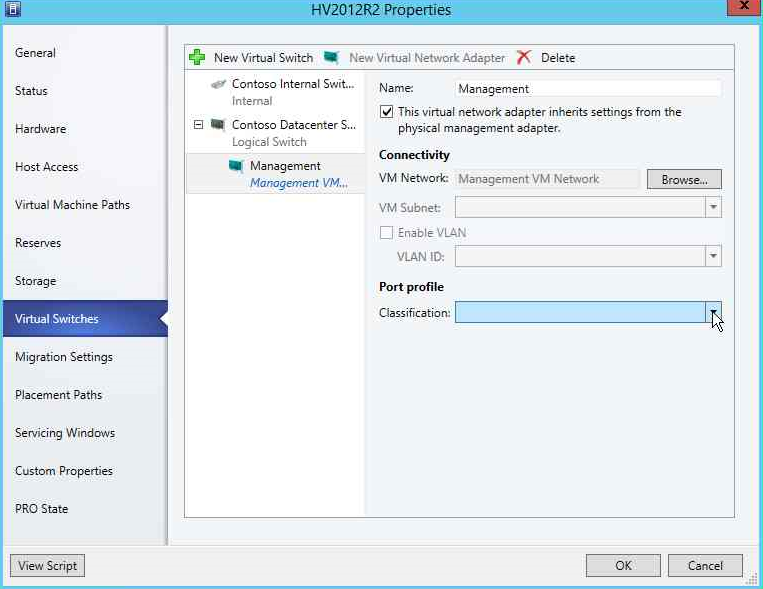This screenshot has width=763, height=589.
Task: Collapse the Contoso Datacenter switch tree node
Action: pyautogui.click(x=199, y=125)
